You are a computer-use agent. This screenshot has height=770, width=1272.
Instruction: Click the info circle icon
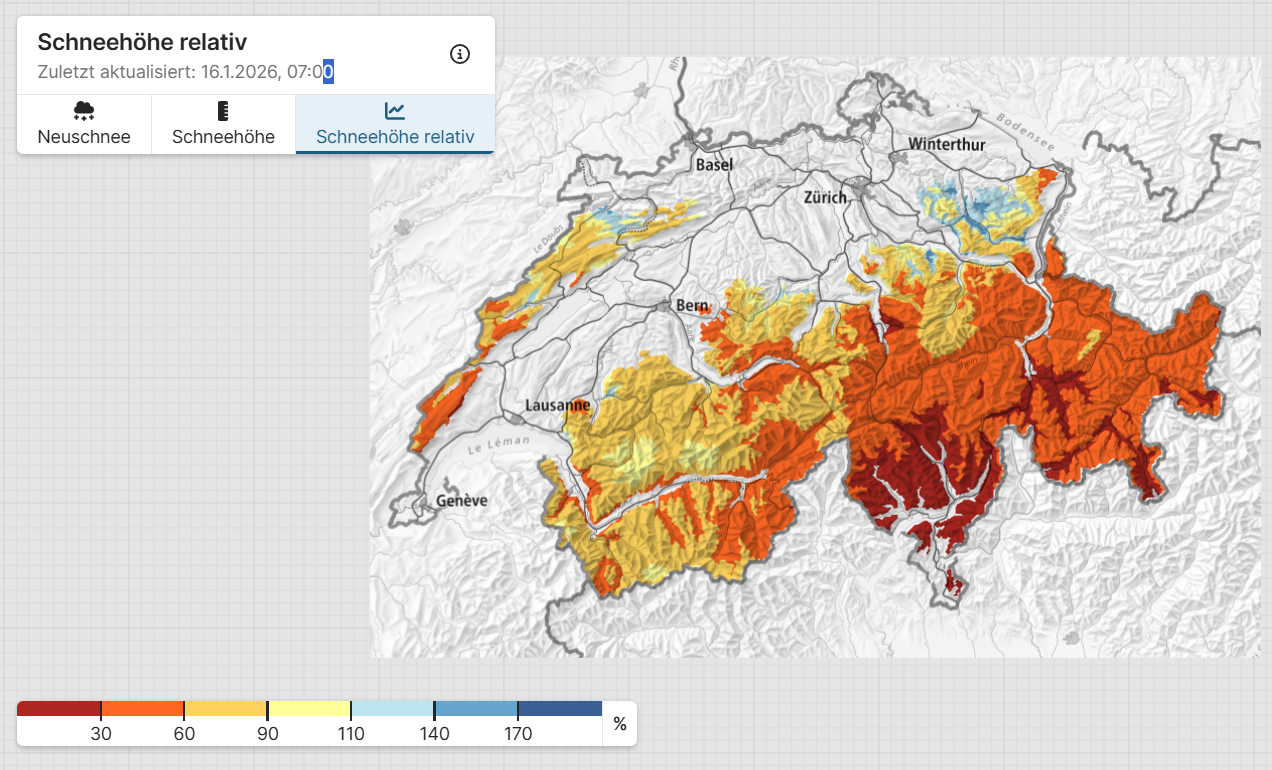(x=460, y=54)
